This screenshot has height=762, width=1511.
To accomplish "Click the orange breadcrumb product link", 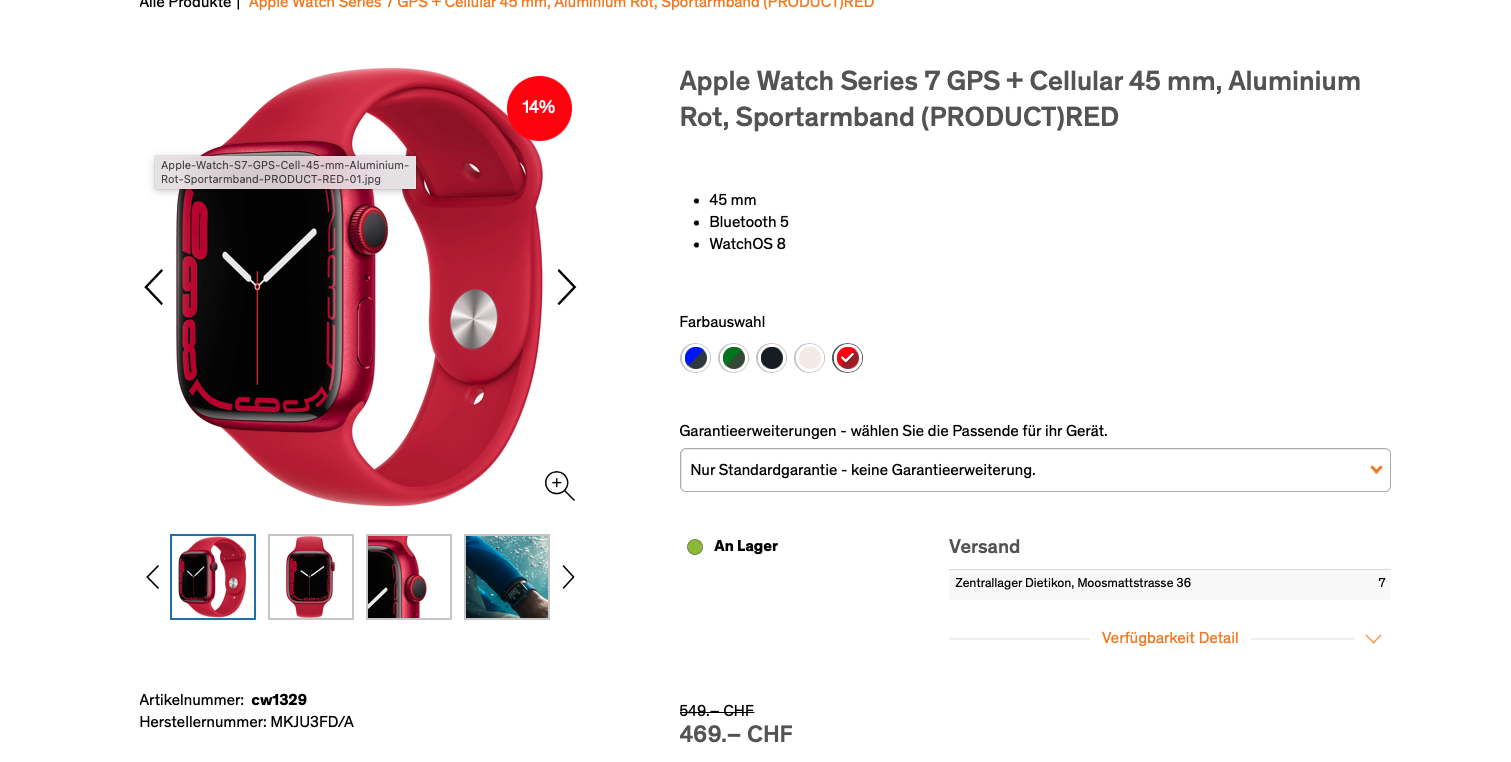I will click(562, 4).
